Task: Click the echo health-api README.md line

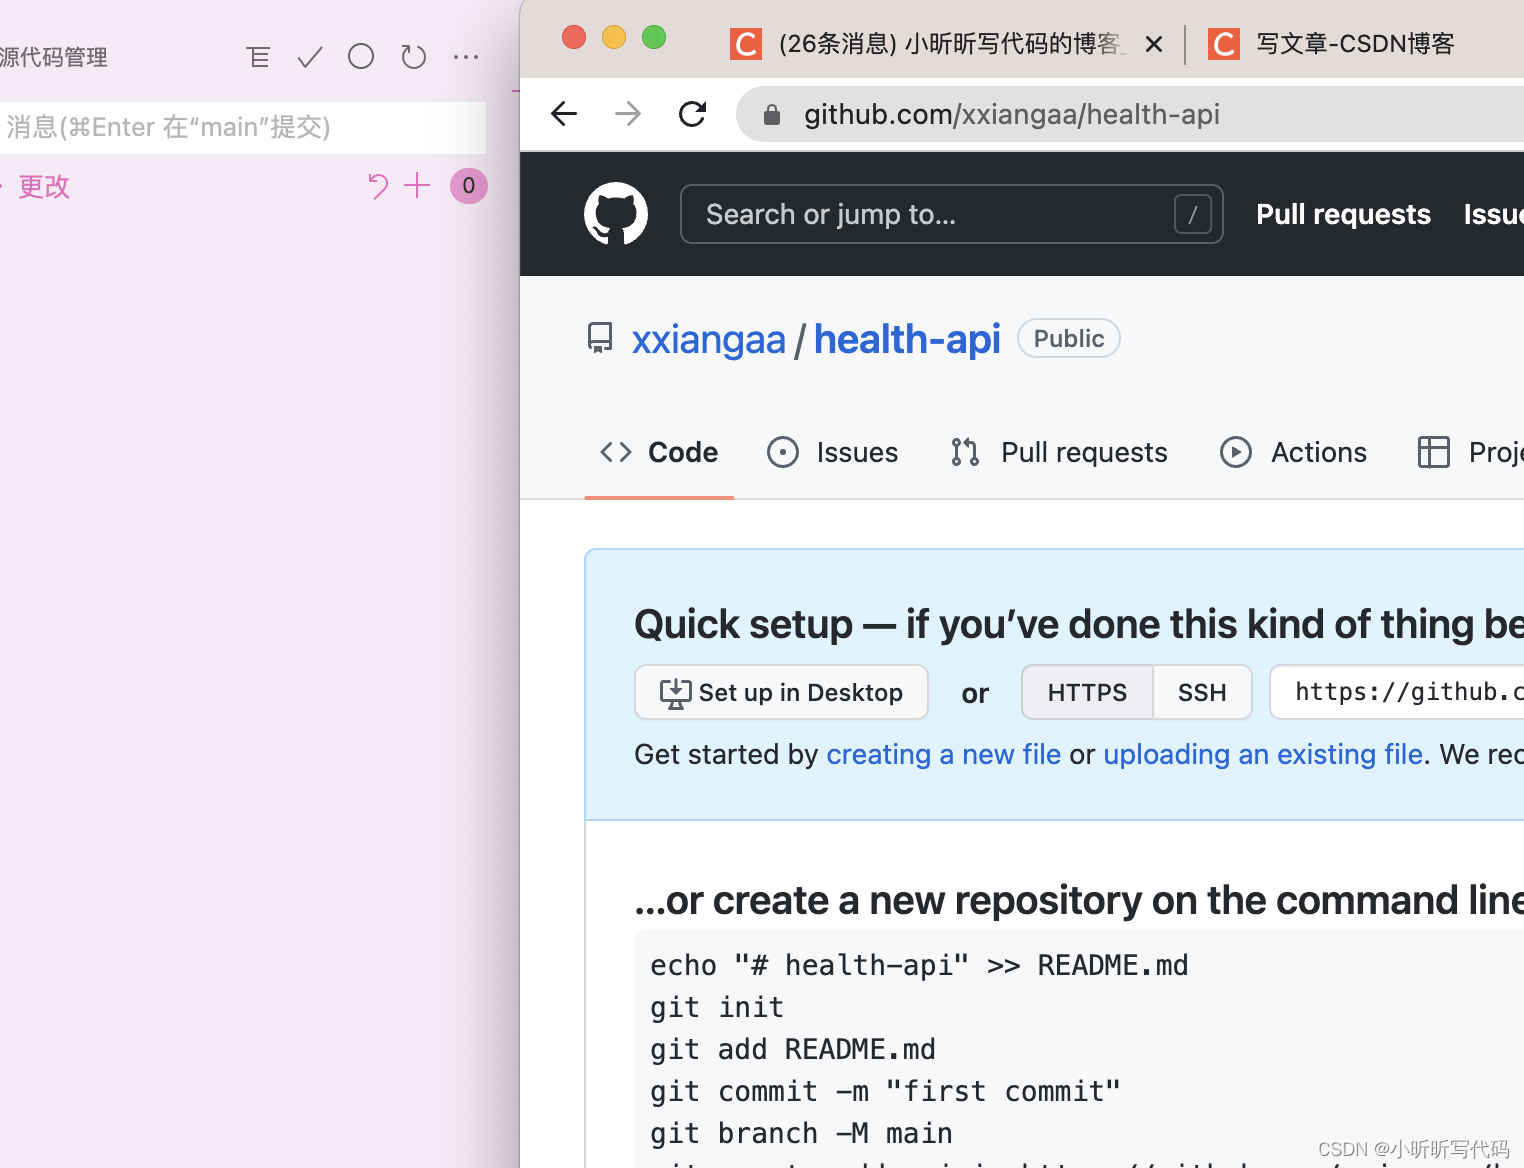Action: coord(919,965)
